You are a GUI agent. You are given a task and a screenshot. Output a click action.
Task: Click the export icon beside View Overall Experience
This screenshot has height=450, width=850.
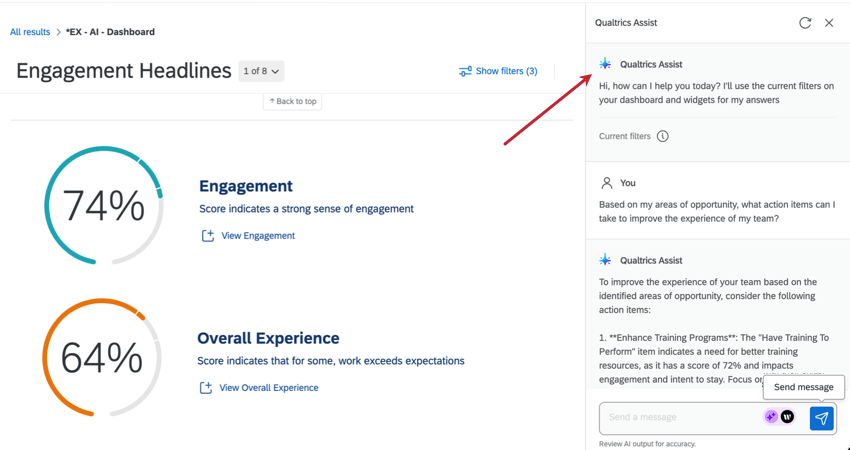click(x=206, y=388)
